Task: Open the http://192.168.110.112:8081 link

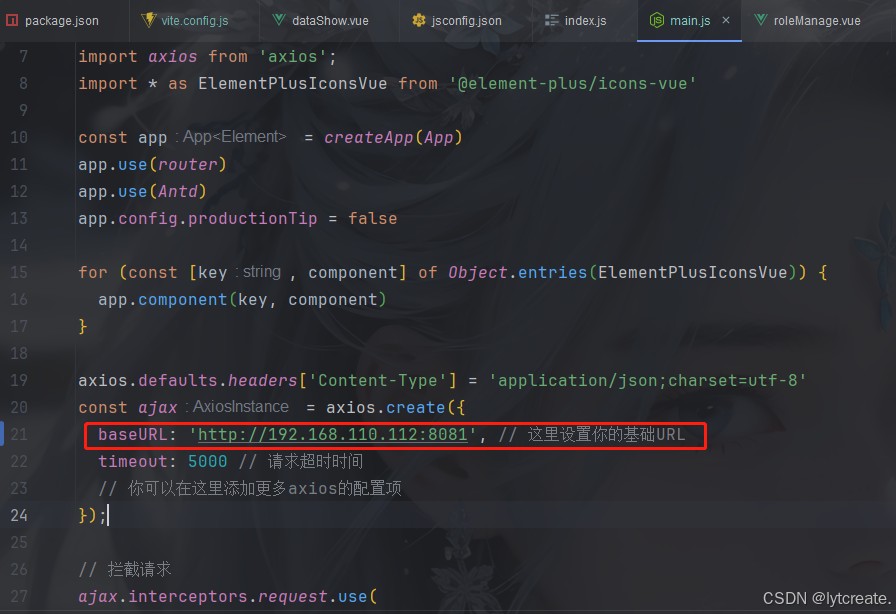Action: pyautogui.click(x=333, y=434)
